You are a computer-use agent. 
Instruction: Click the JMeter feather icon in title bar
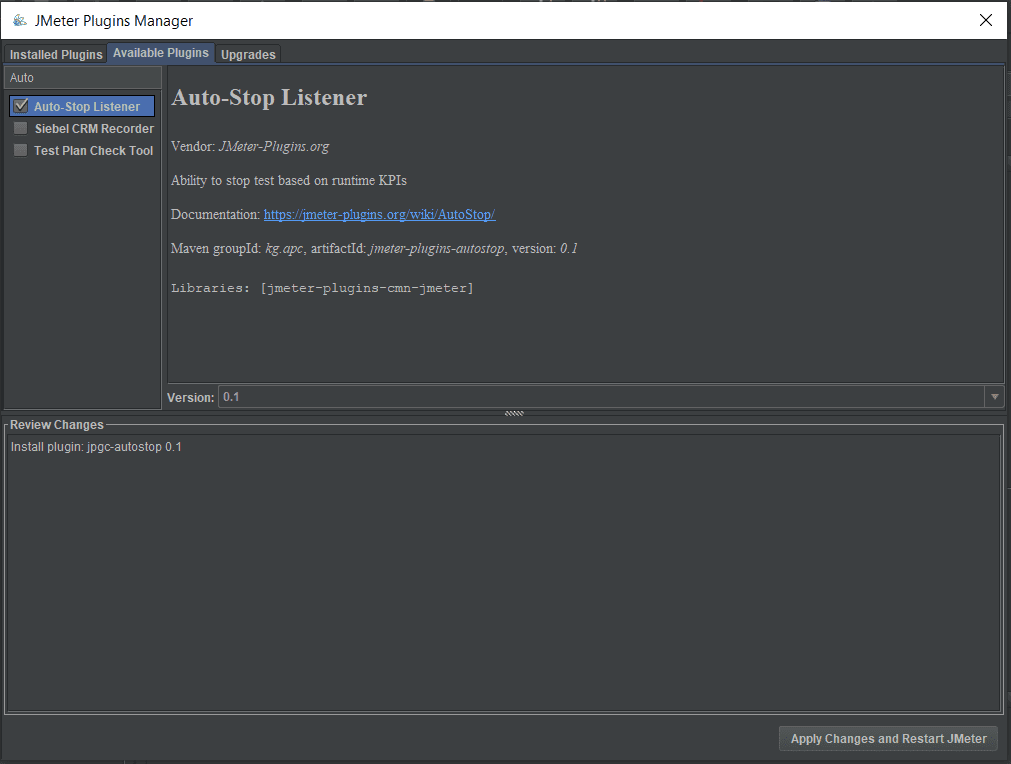(x=19, y=20)
